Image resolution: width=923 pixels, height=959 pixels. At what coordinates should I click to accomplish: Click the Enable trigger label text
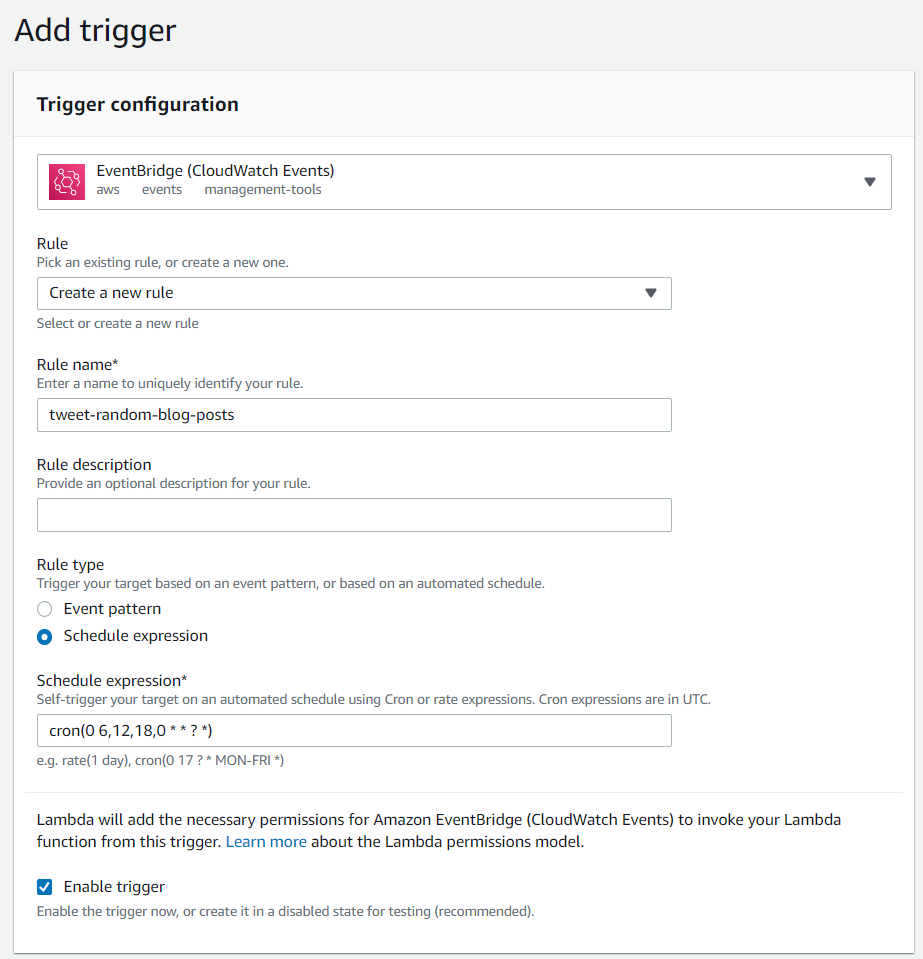point(114,887)
